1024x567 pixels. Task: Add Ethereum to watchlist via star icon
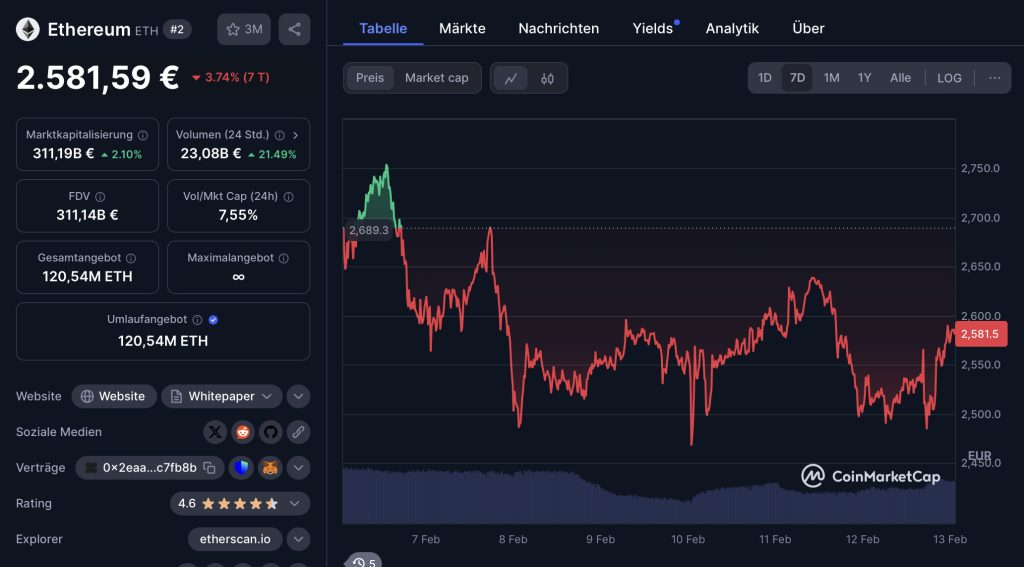(244, 29)
